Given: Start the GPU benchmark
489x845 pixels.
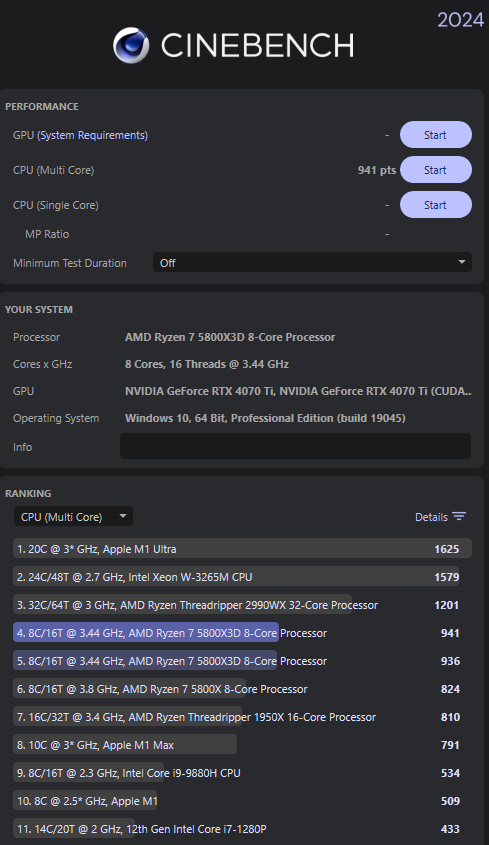Looking at the screenshot, I should click(436, 135).
